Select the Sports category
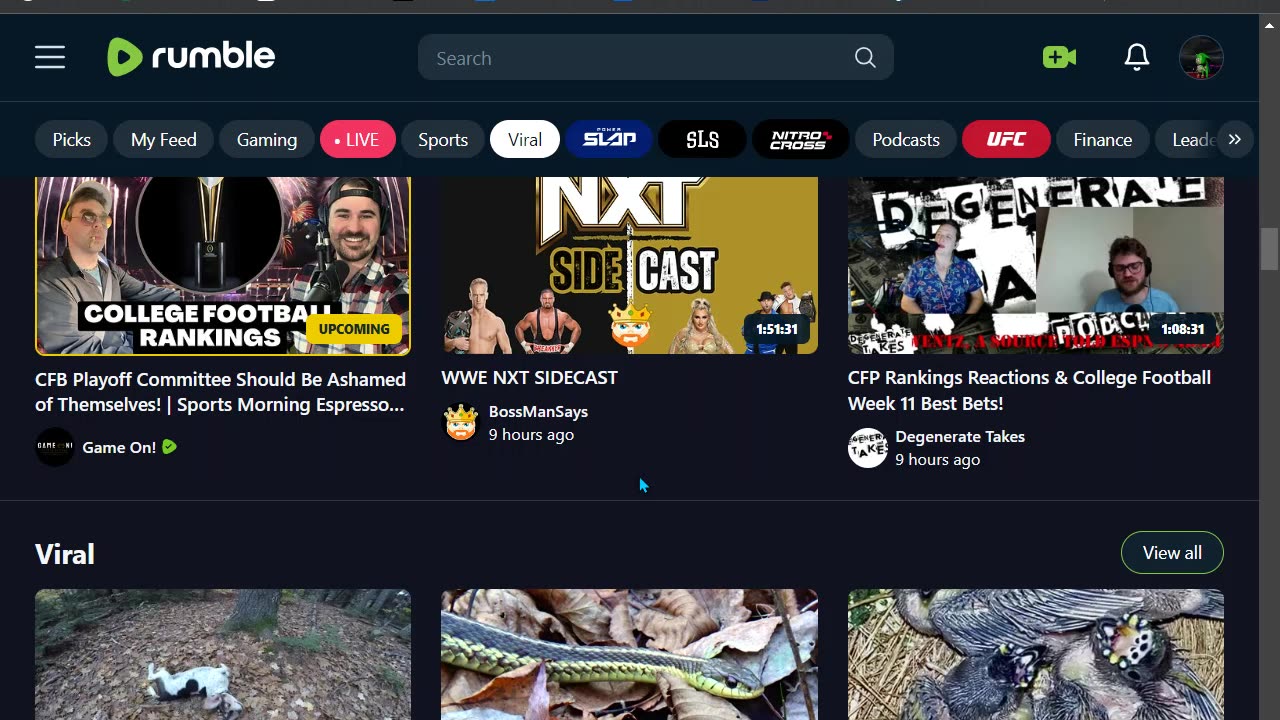This screenshot has width=1280, height=720. (443, 139)
